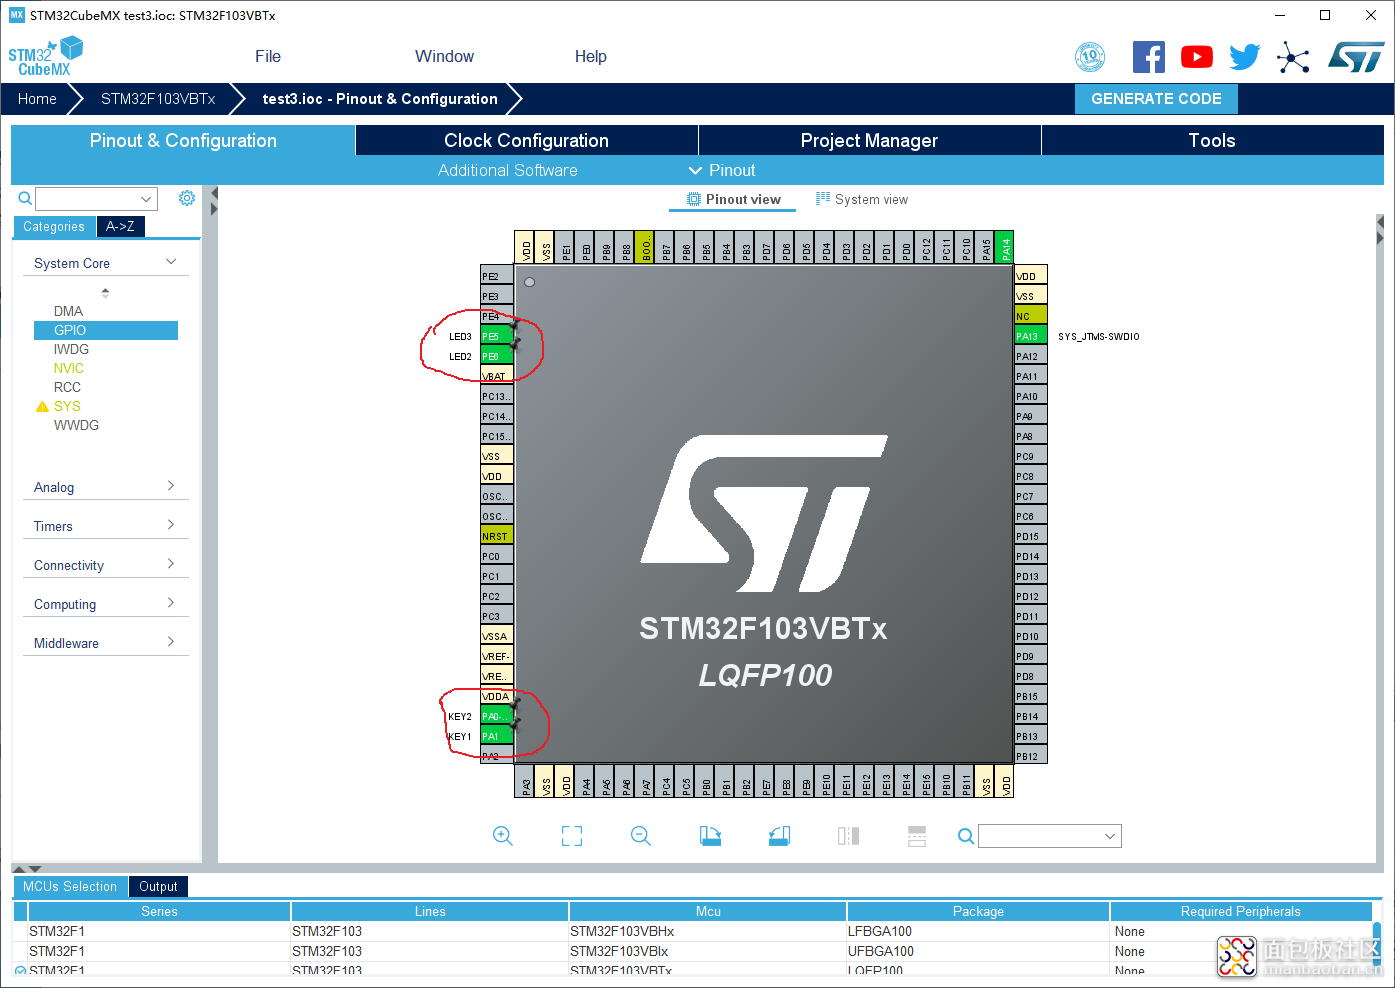The image size is (1395, 988).
Task: Open the Facebook page icon
Action: click(1148, 57)
